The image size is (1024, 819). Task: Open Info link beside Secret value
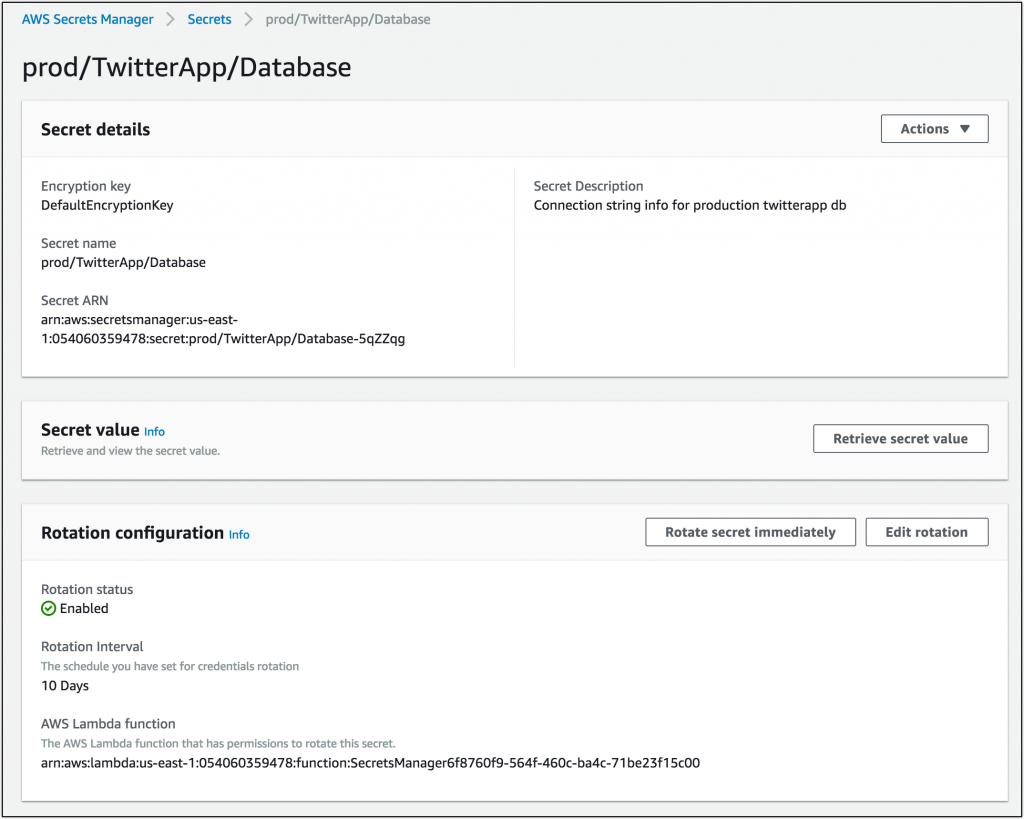coord(154,432)
